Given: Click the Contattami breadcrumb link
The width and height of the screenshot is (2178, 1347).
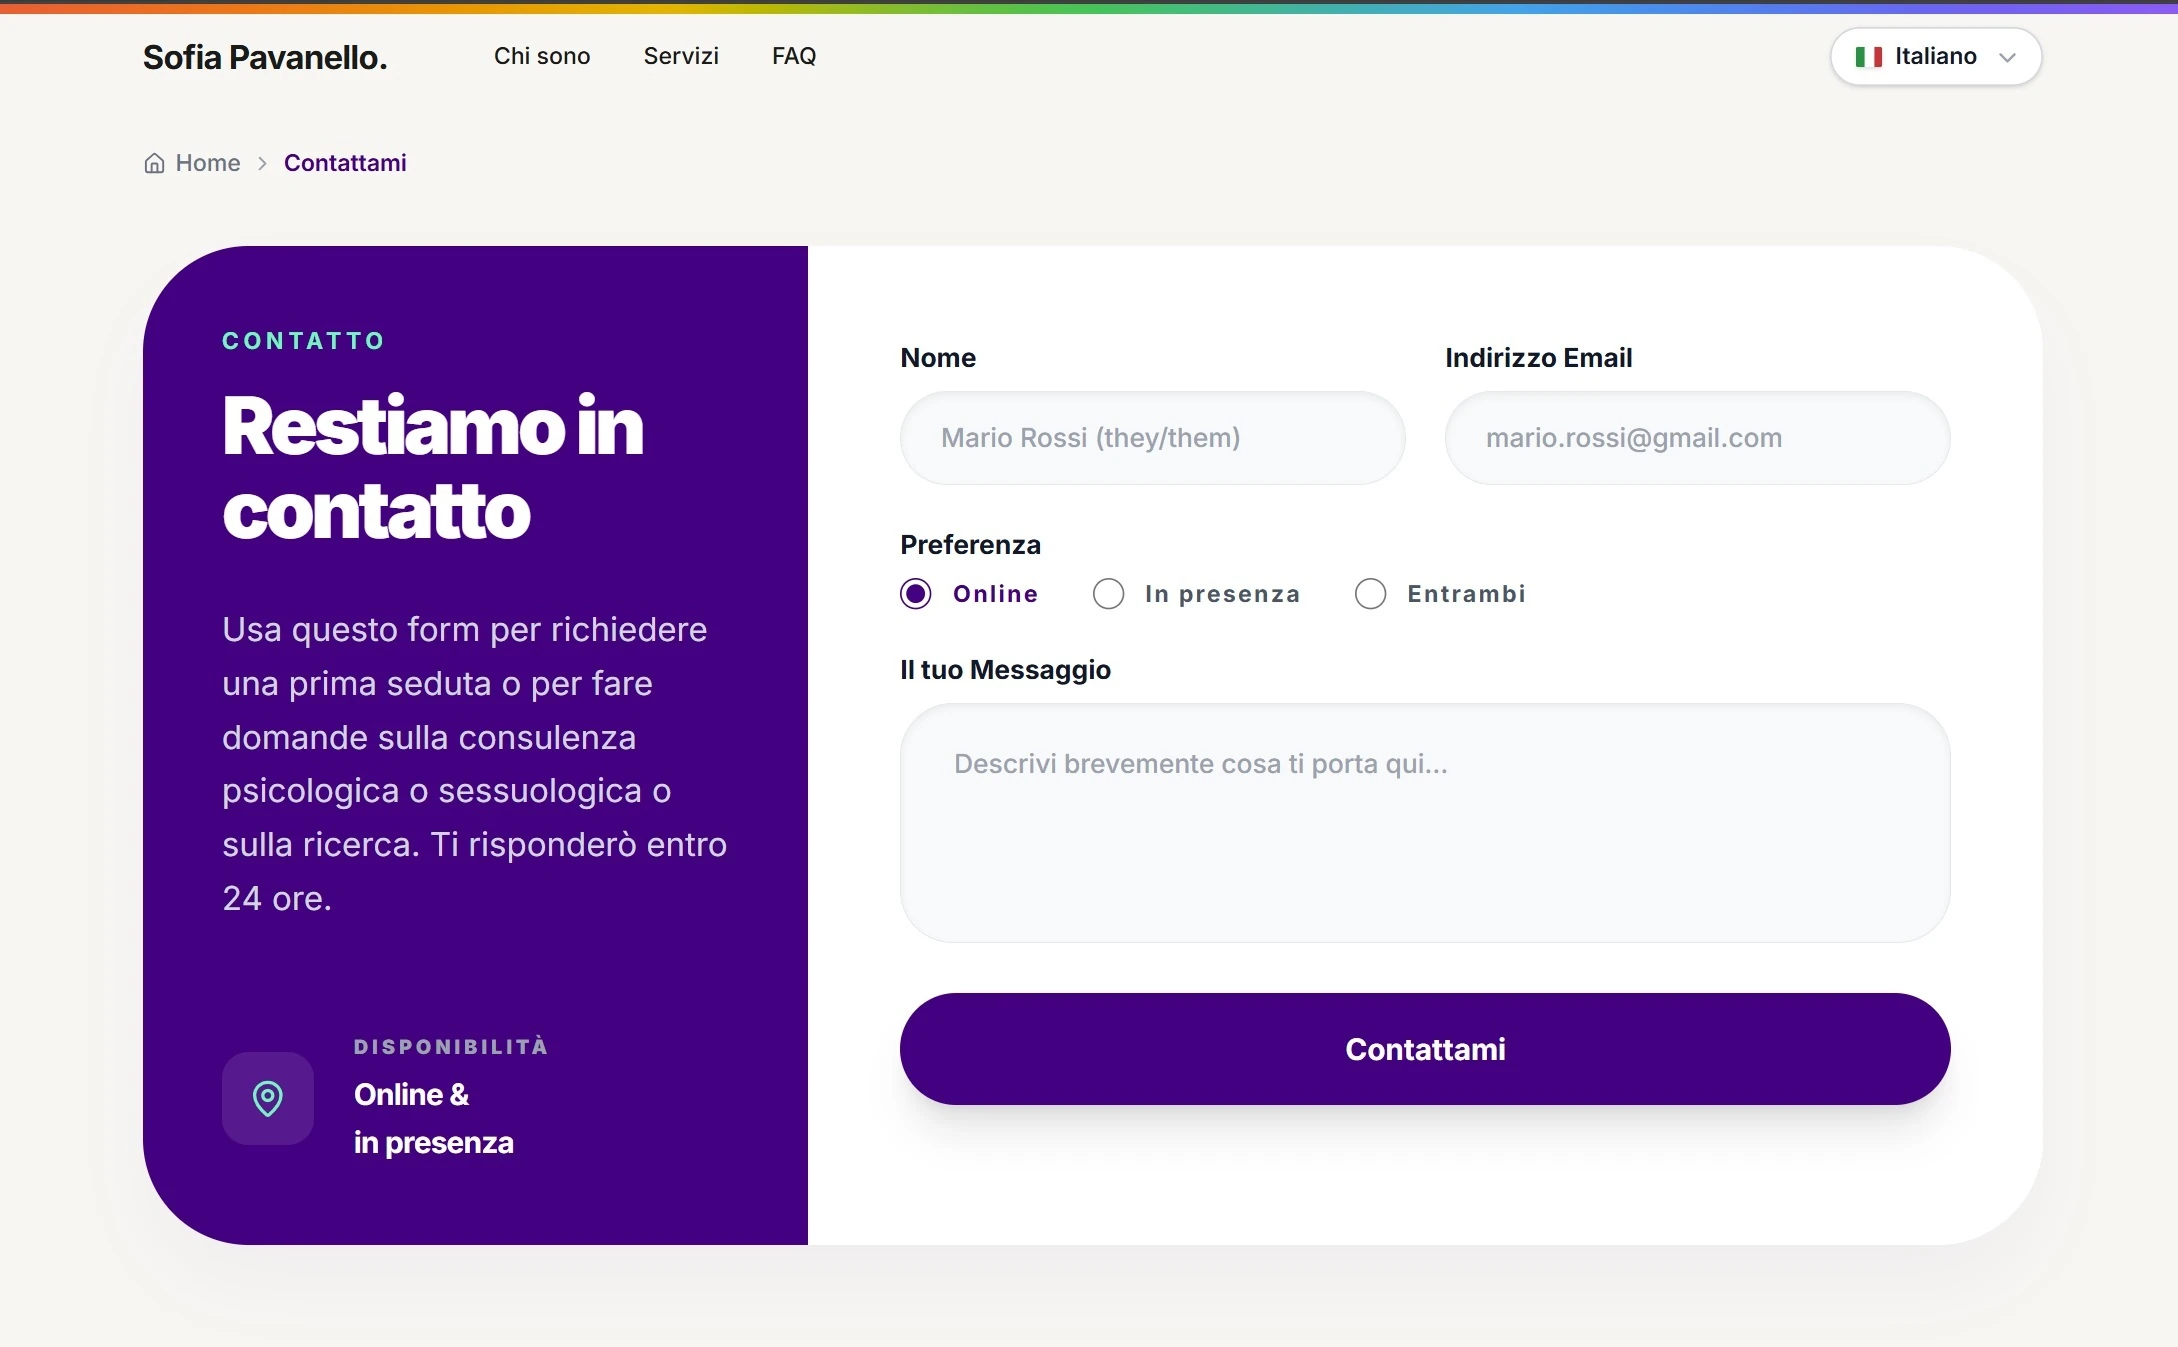Looking at the screenshot, I should point(345,163).
